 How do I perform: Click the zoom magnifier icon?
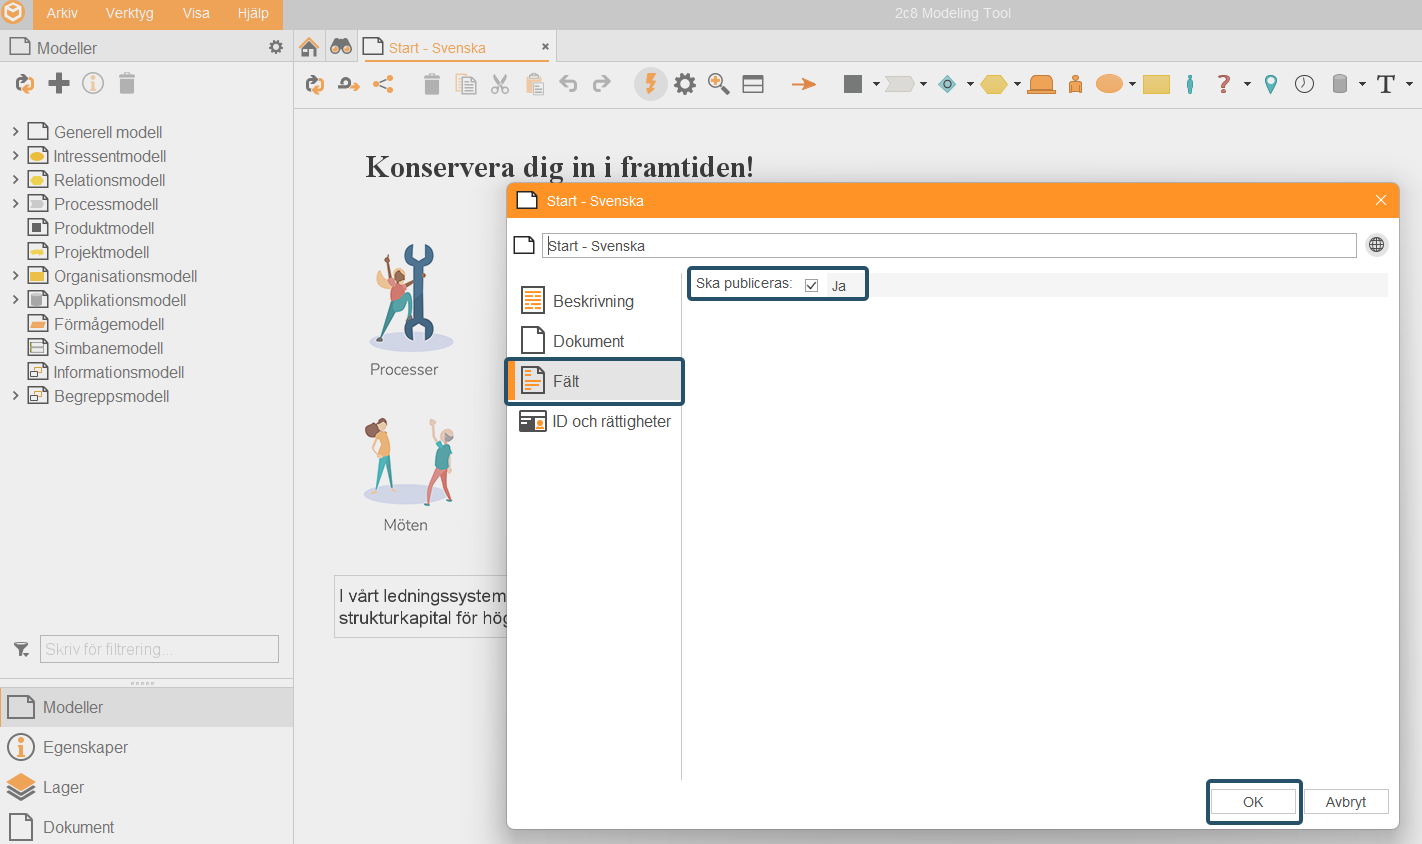(x=719, y=84)
